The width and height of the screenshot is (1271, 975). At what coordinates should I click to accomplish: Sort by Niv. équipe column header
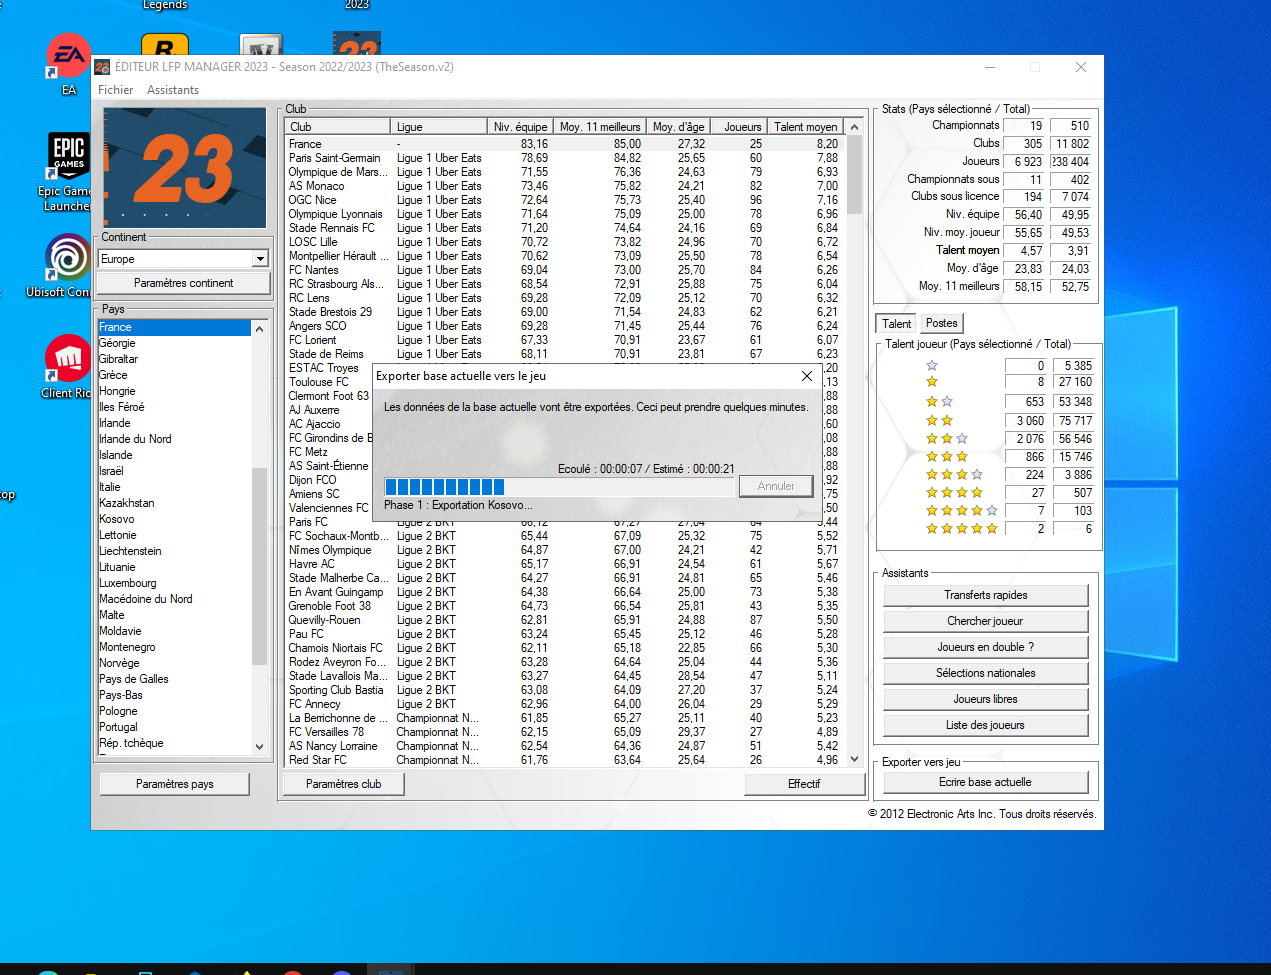click(520, 127)
